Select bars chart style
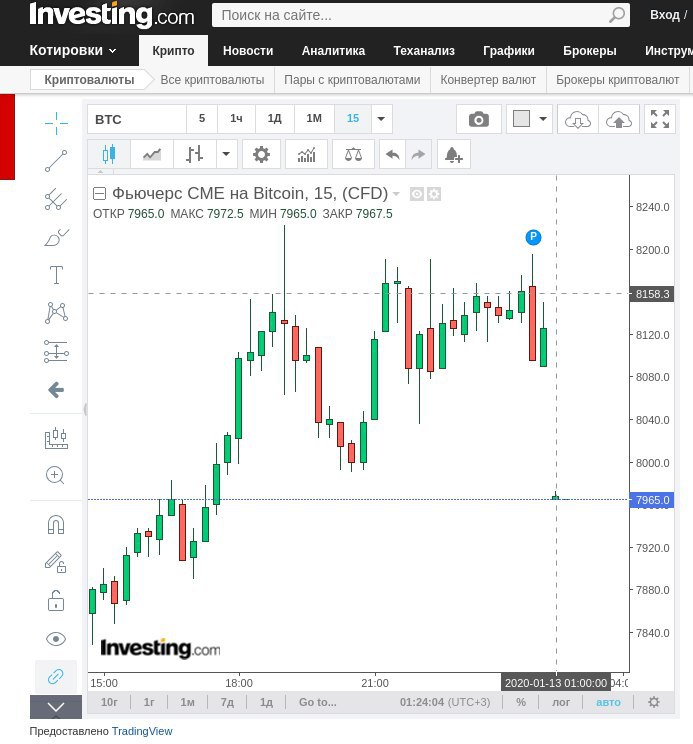Image resolution: width=693 pixels, height=744 pixels. (x=194, y=154)
